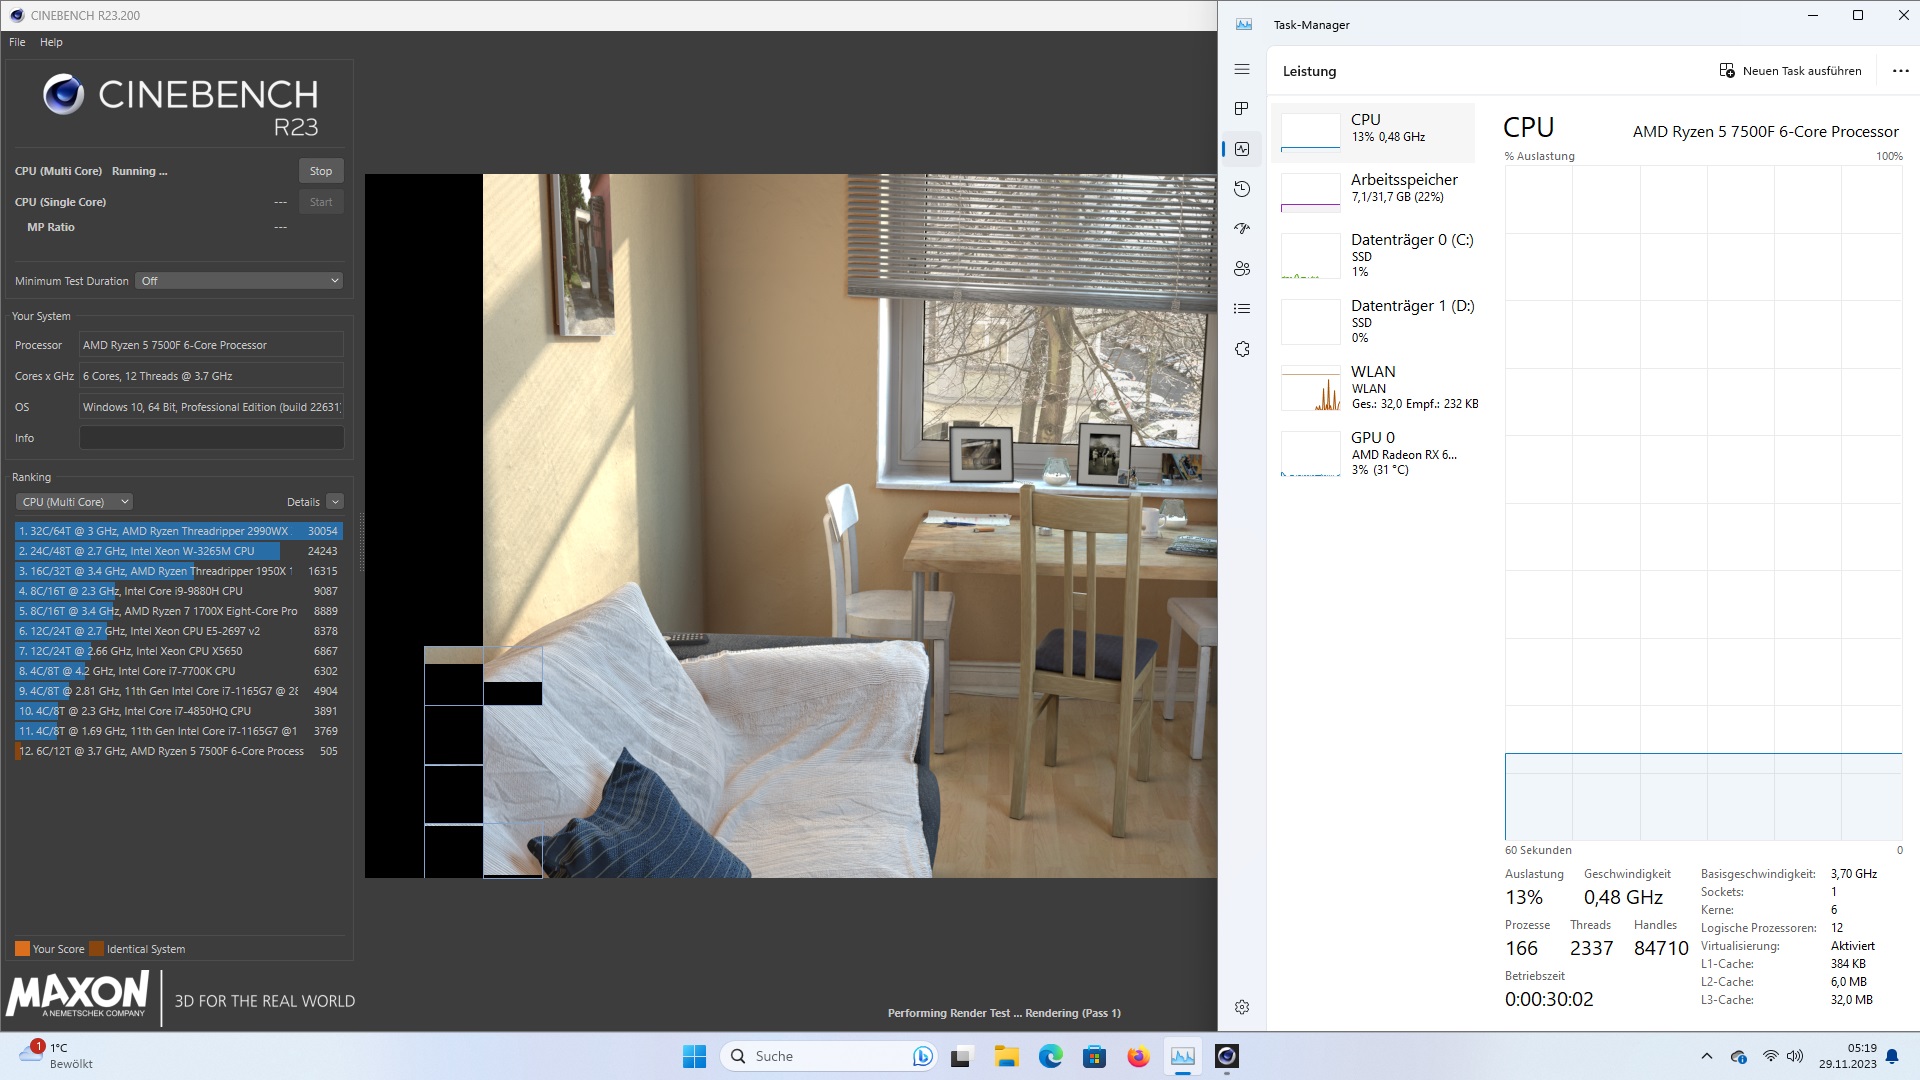Open the Help menu
The height and width of the screenshot is (1080, 1920).
coord(51,42)
